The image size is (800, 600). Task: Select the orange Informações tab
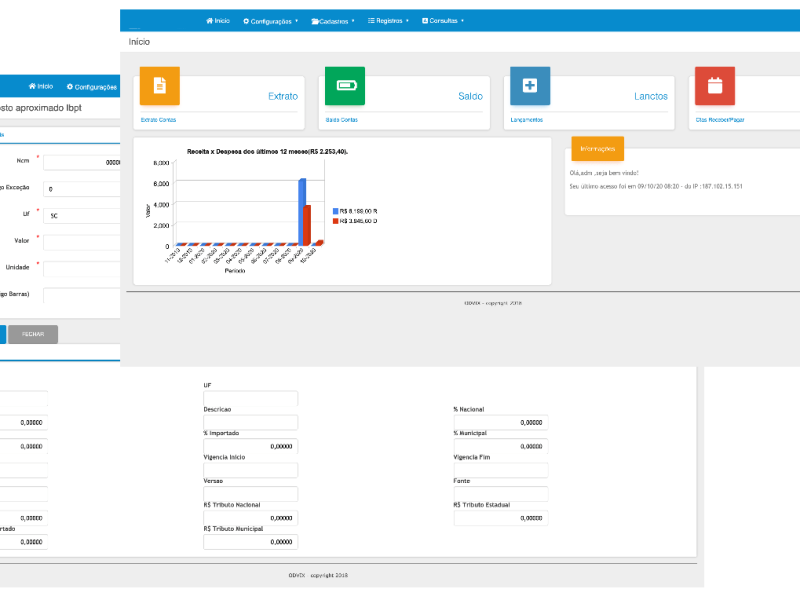click(x=597, y=149)
